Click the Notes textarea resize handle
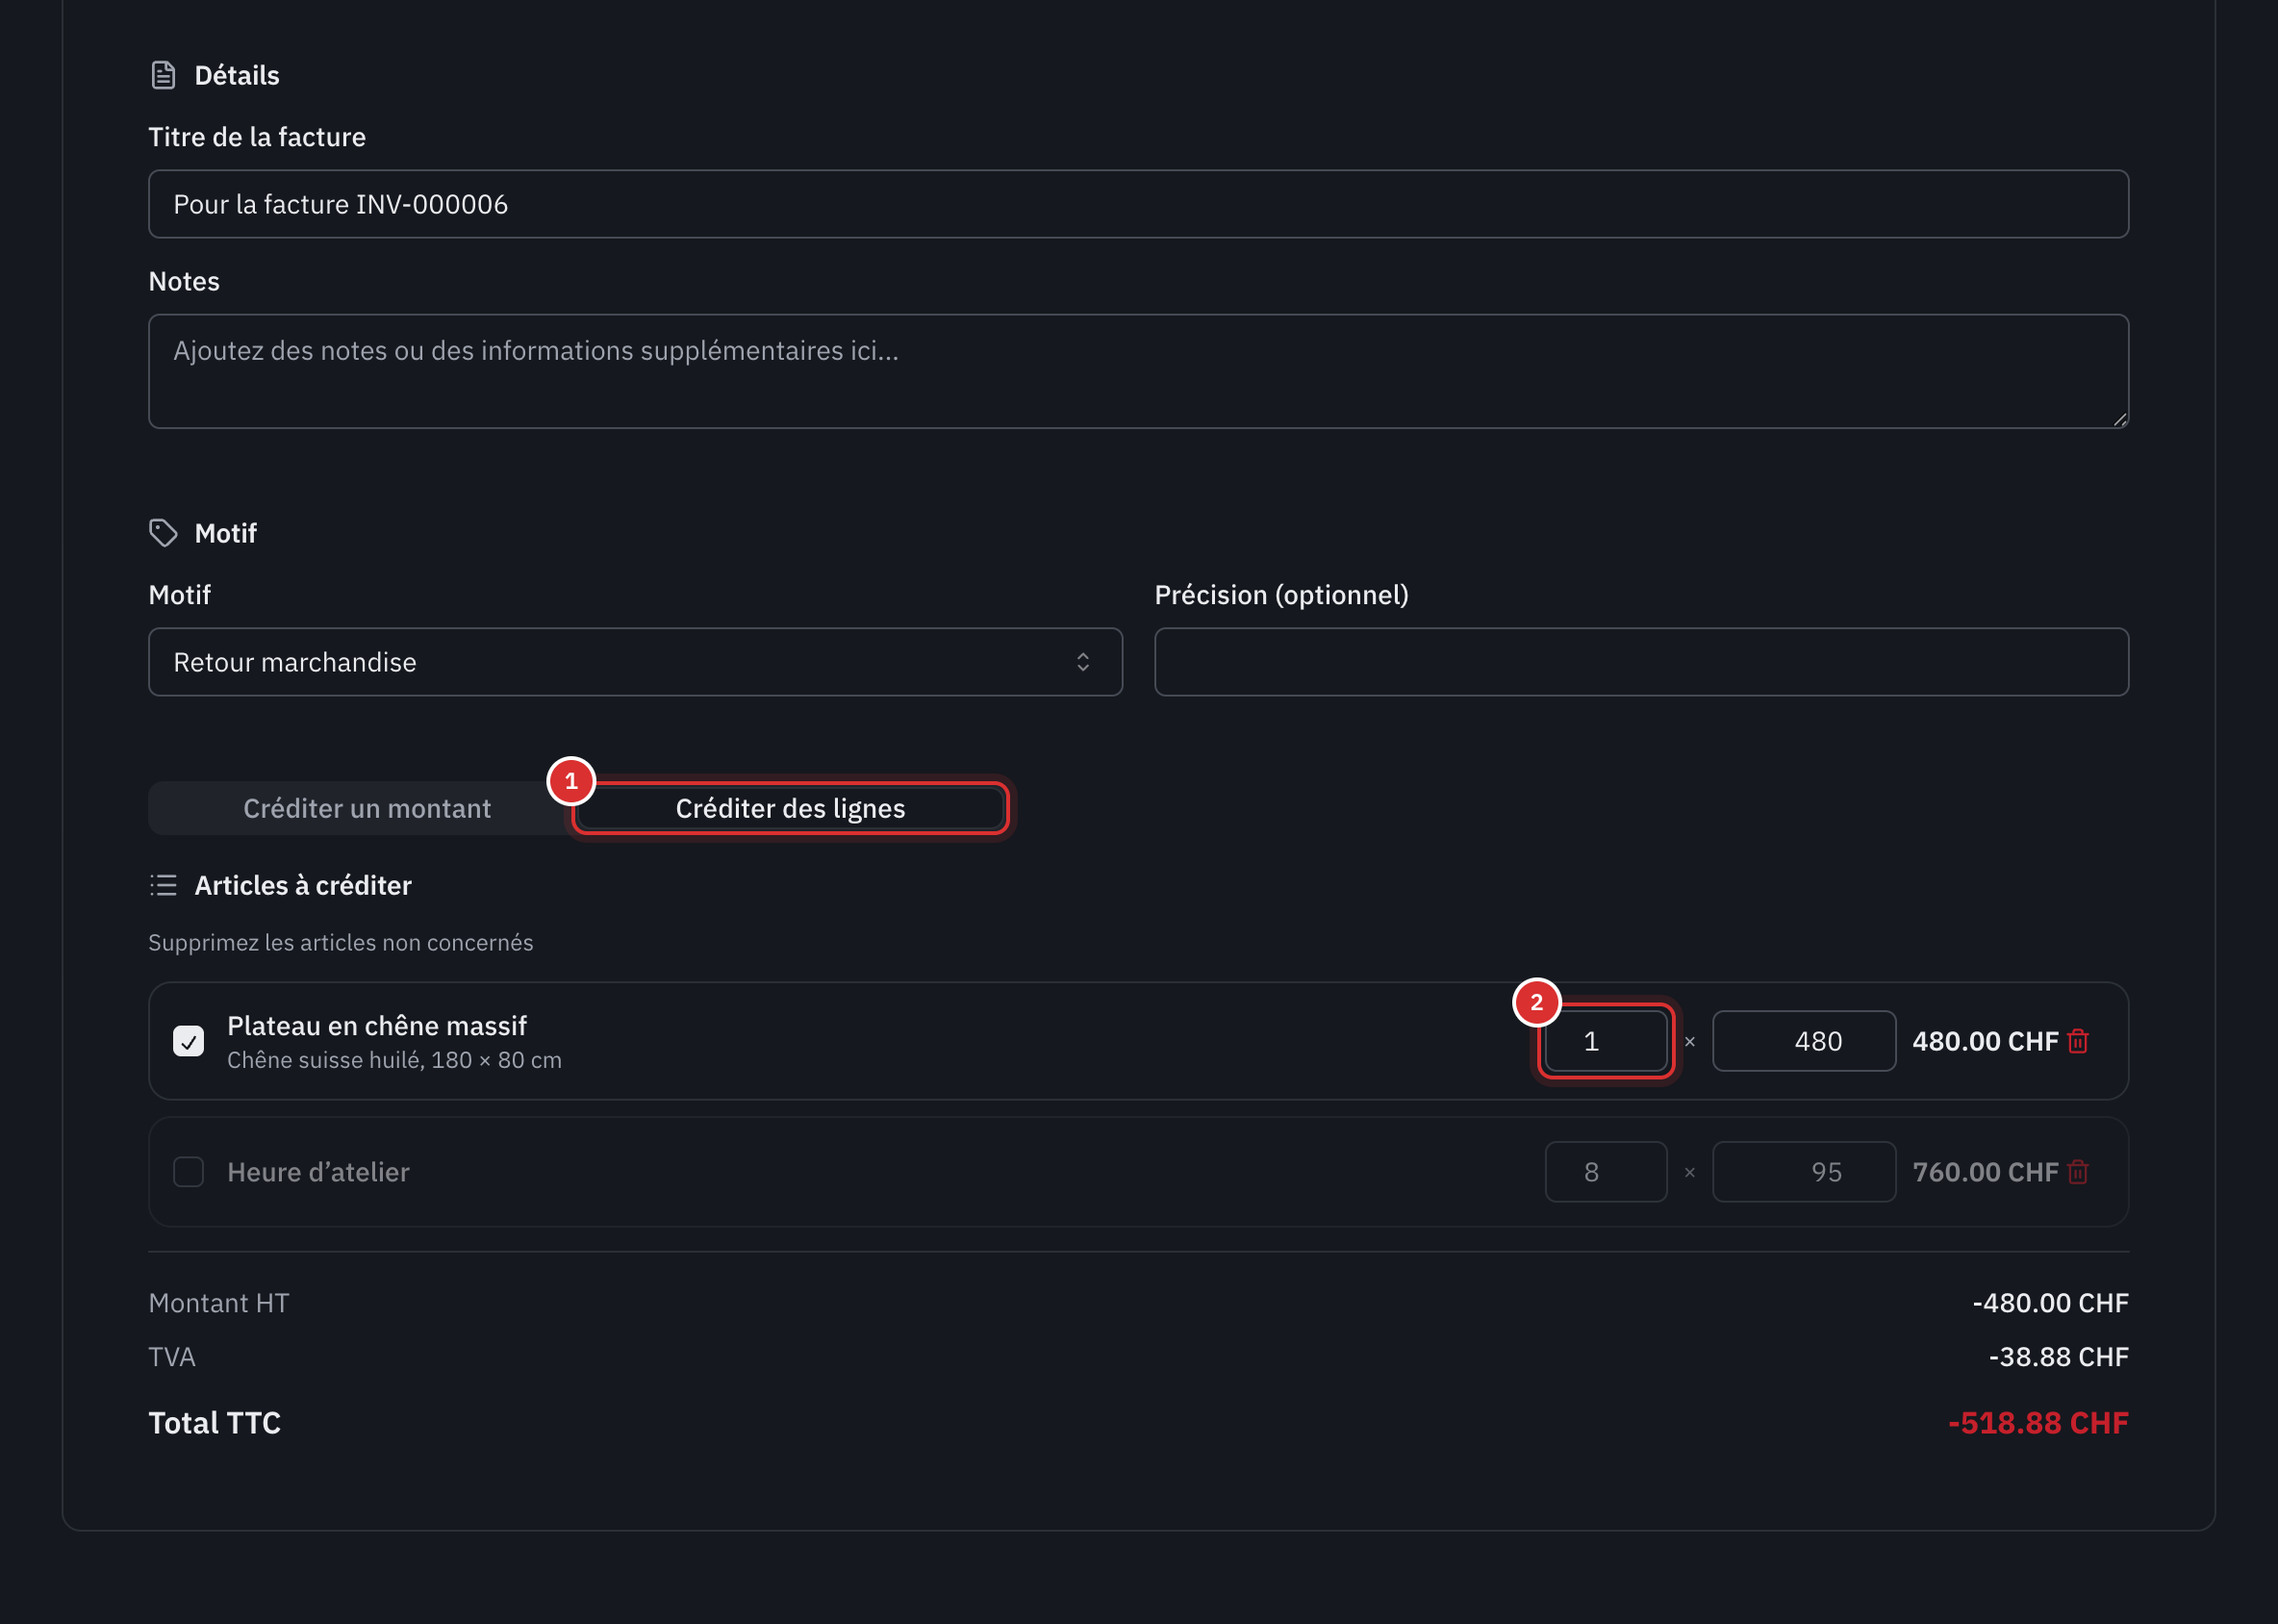The height and width of the screenshot is (1624, 2278). point(2120,420)
